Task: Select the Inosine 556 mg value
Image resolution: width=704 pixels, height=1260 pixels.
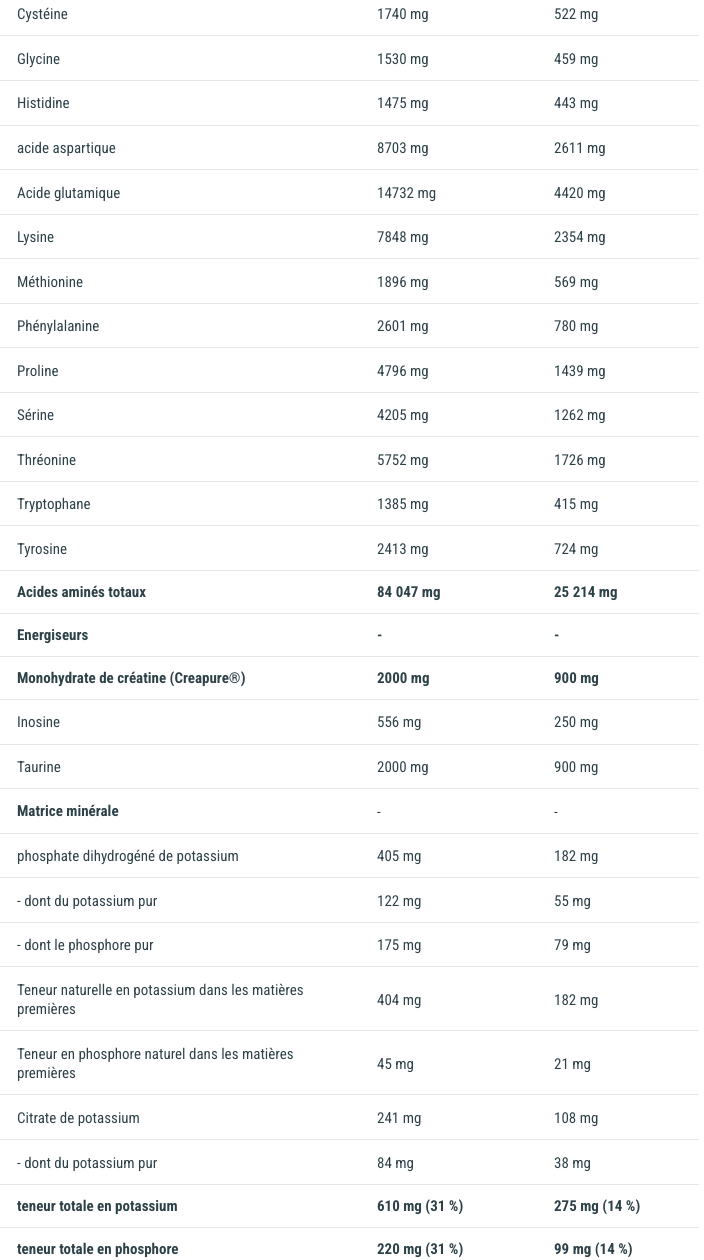Action: [x=399, y=722]
